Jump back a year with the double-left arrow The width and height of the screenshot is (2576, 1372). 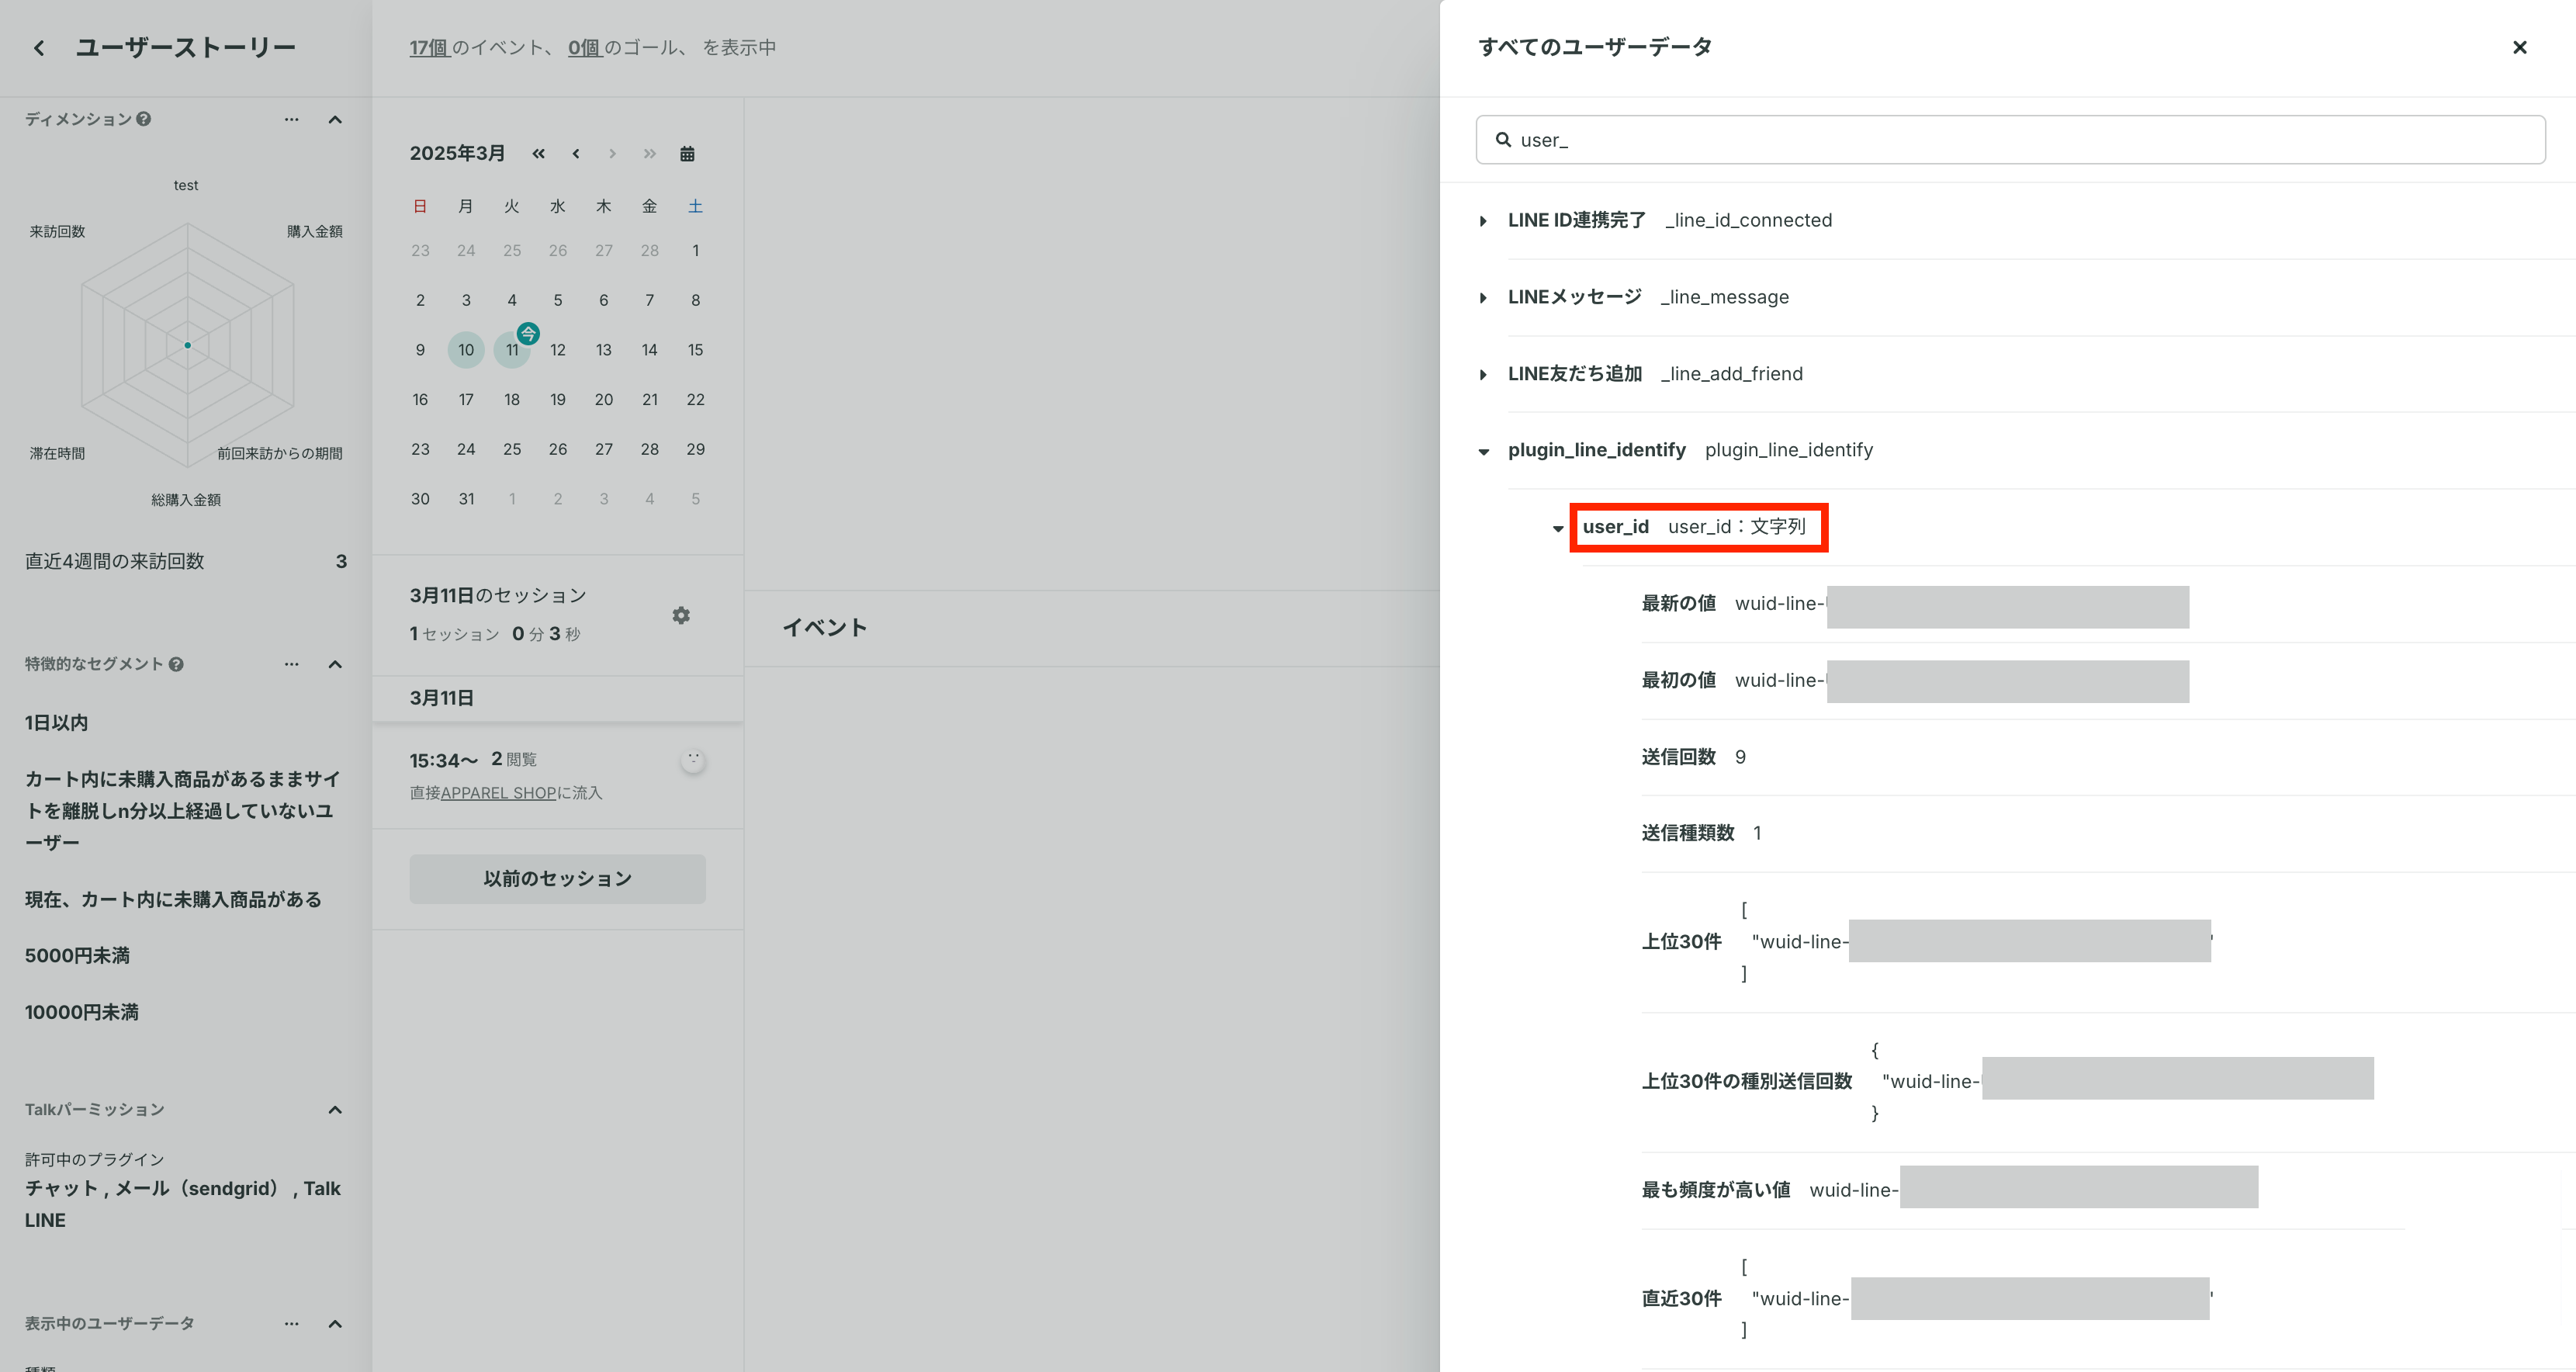pyautogui.click(x=538, y=154)
